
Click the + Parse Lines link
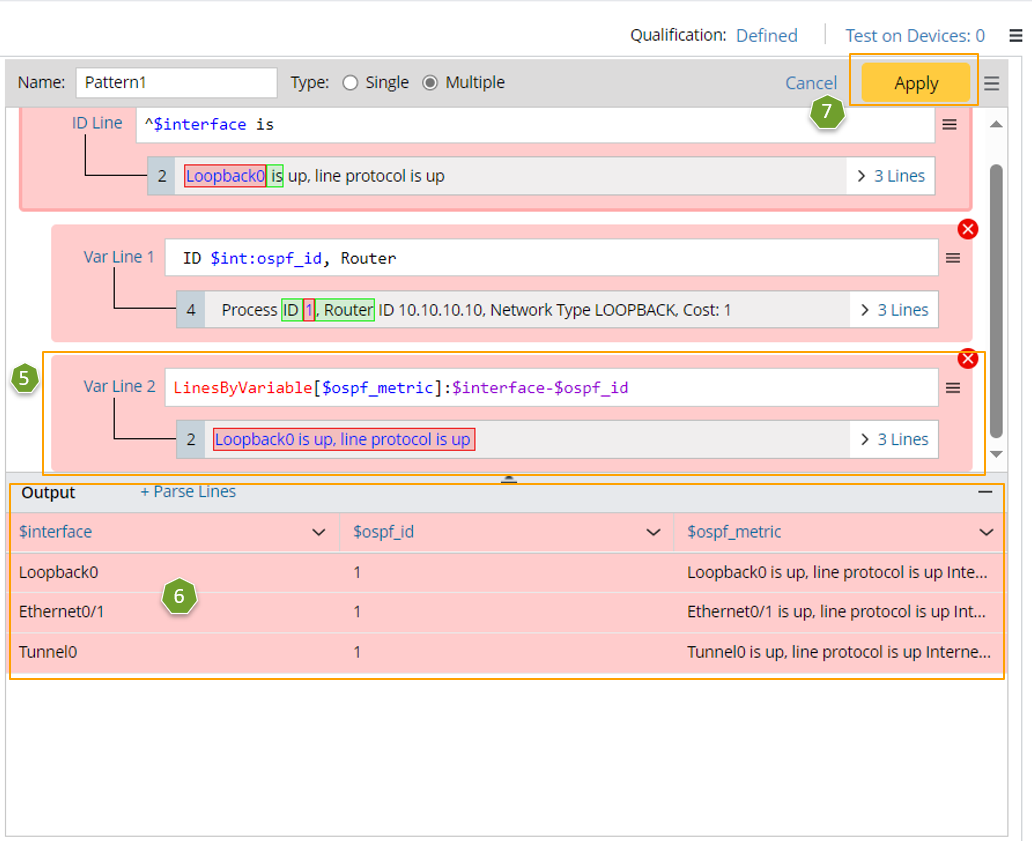tap(188, 492)
